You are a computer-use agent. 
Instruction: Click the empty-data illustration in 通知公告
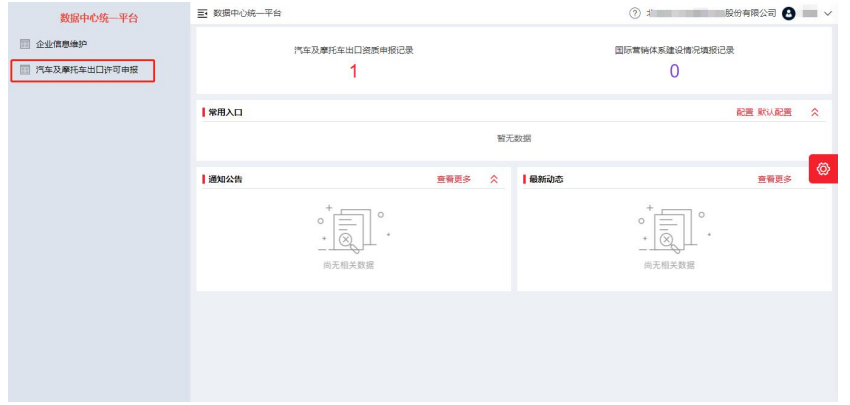[353, 229]
